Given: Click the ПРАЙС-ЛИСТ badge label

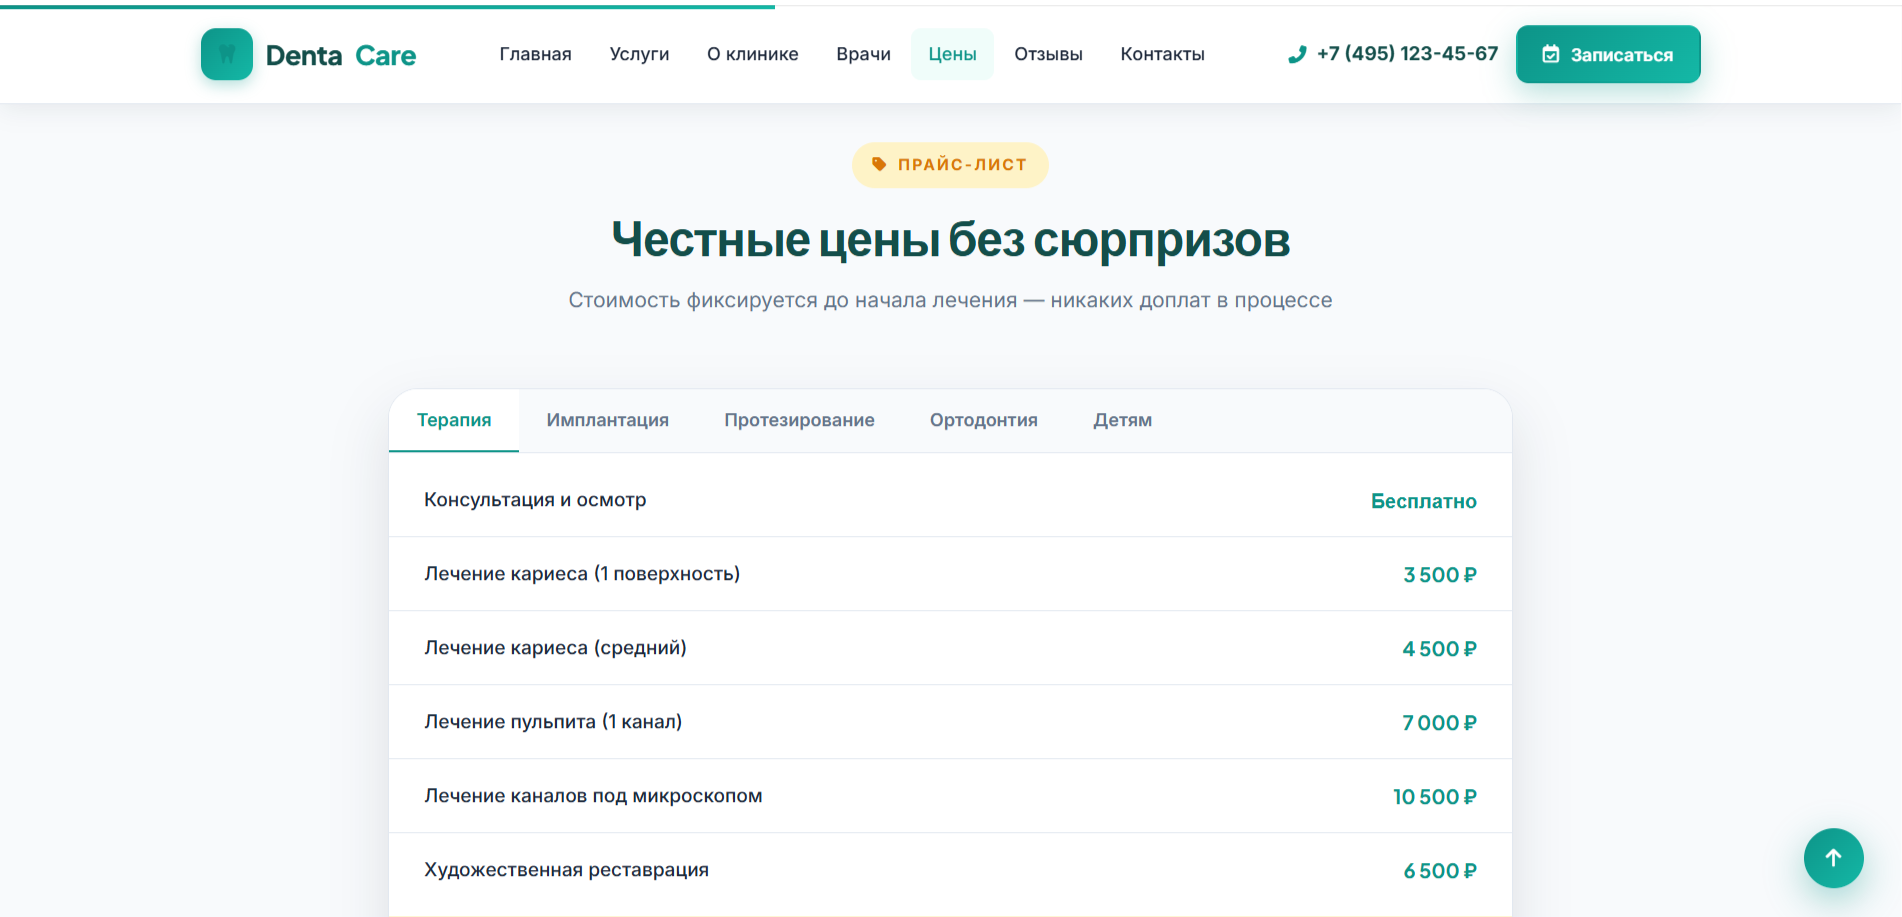Looking at the screenshot, I should tap(950, 165).
